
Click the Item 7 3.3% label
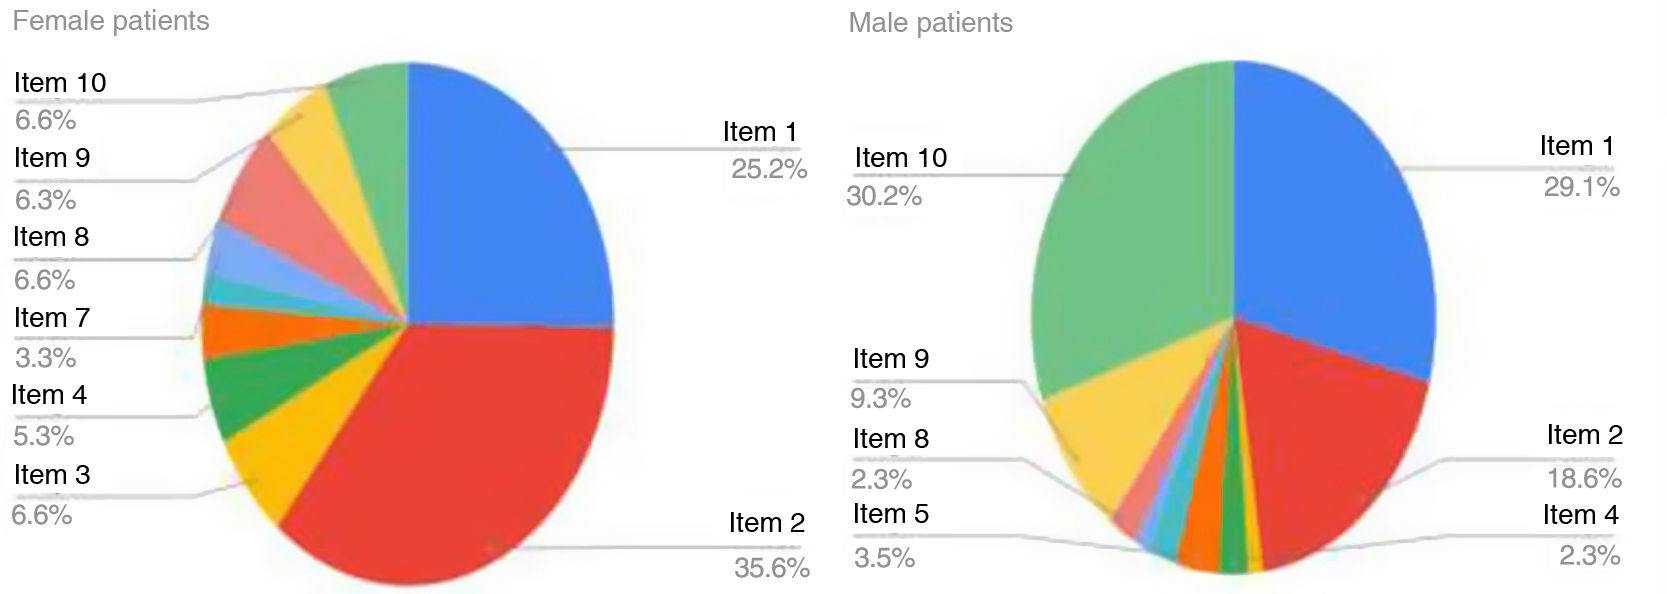50,337
